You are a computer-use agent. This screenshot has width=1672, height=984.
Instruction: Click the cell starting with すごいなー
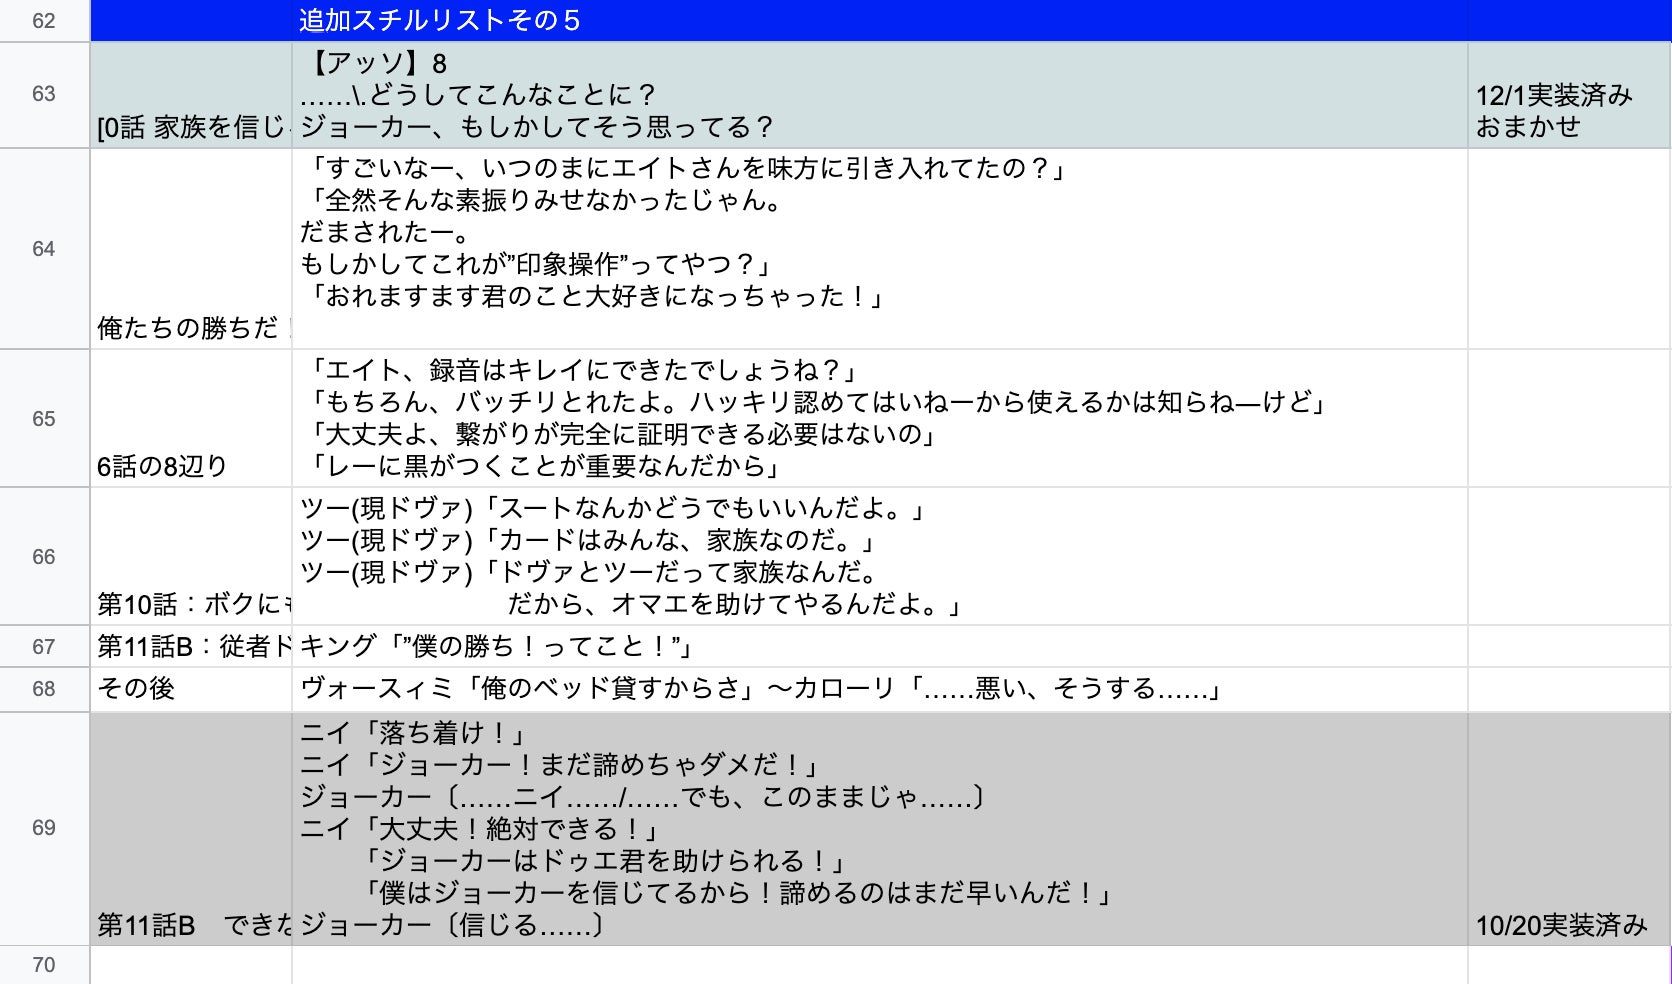pyautogui.click(x=878, y=249)
